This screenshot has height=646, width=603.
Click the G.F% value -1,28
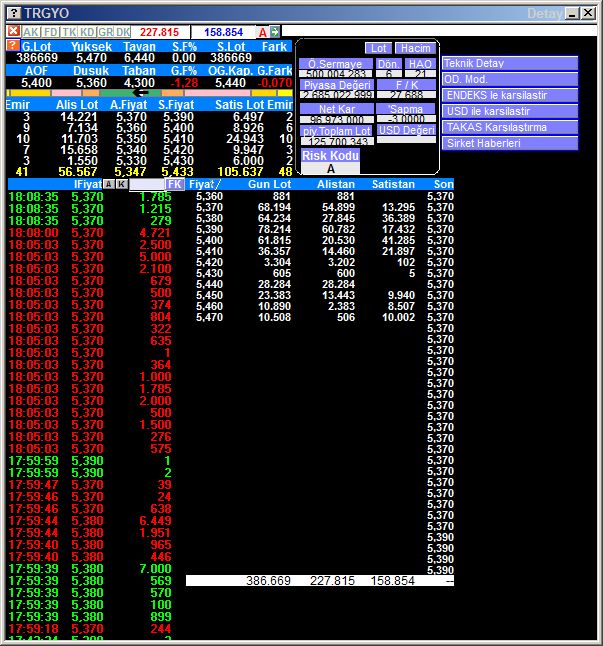pos(184,83)
